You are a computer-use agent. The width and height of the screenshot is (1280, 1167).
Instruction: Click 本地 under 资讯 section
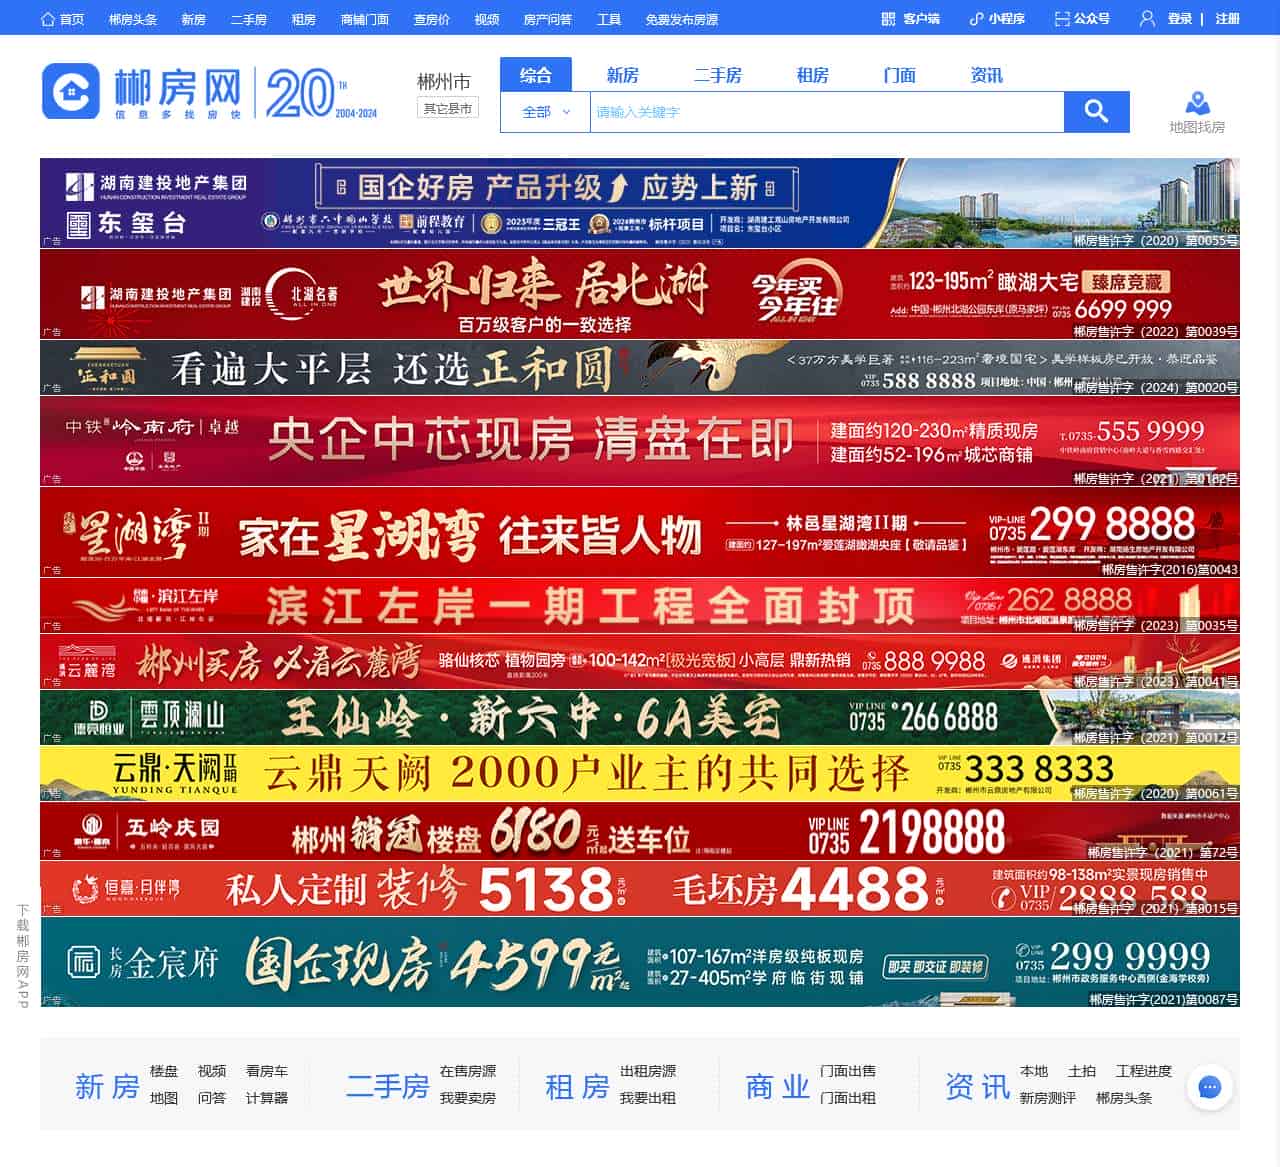1034,1071
